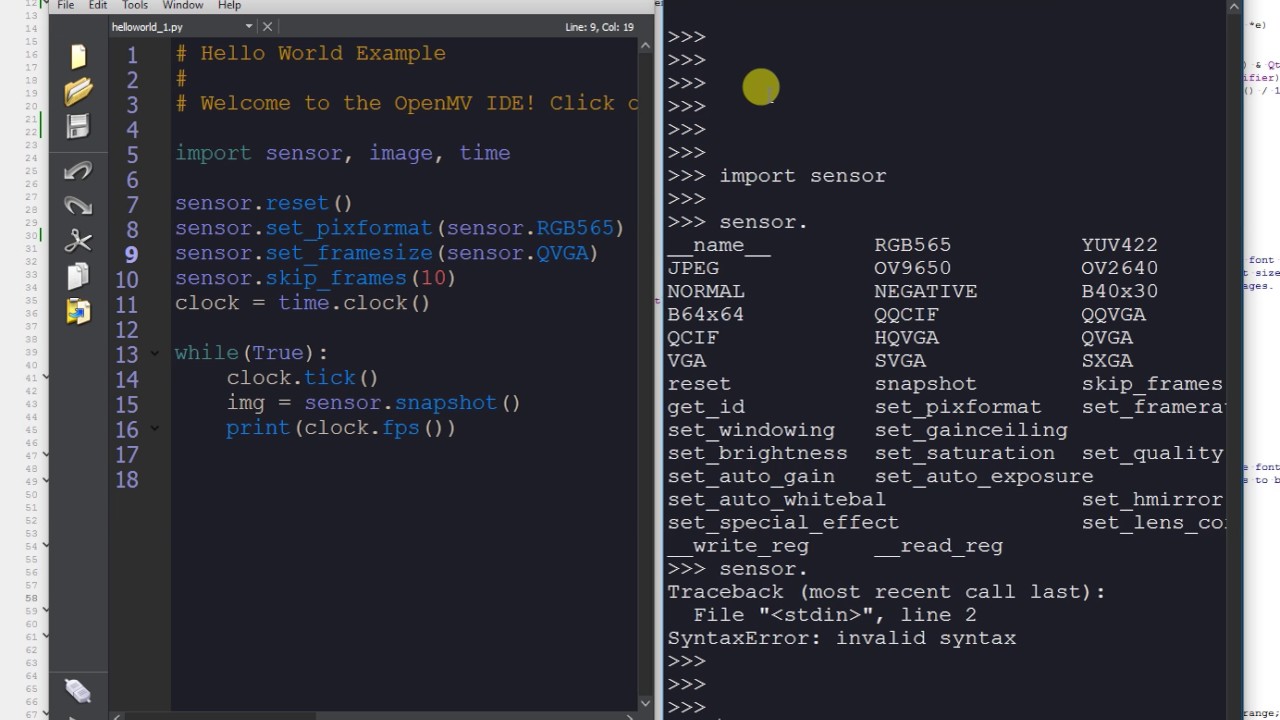This screenshot has width=1280, height=720.
Task: Close the helloworld_1.py document with the X
Action: pos(267,27)
